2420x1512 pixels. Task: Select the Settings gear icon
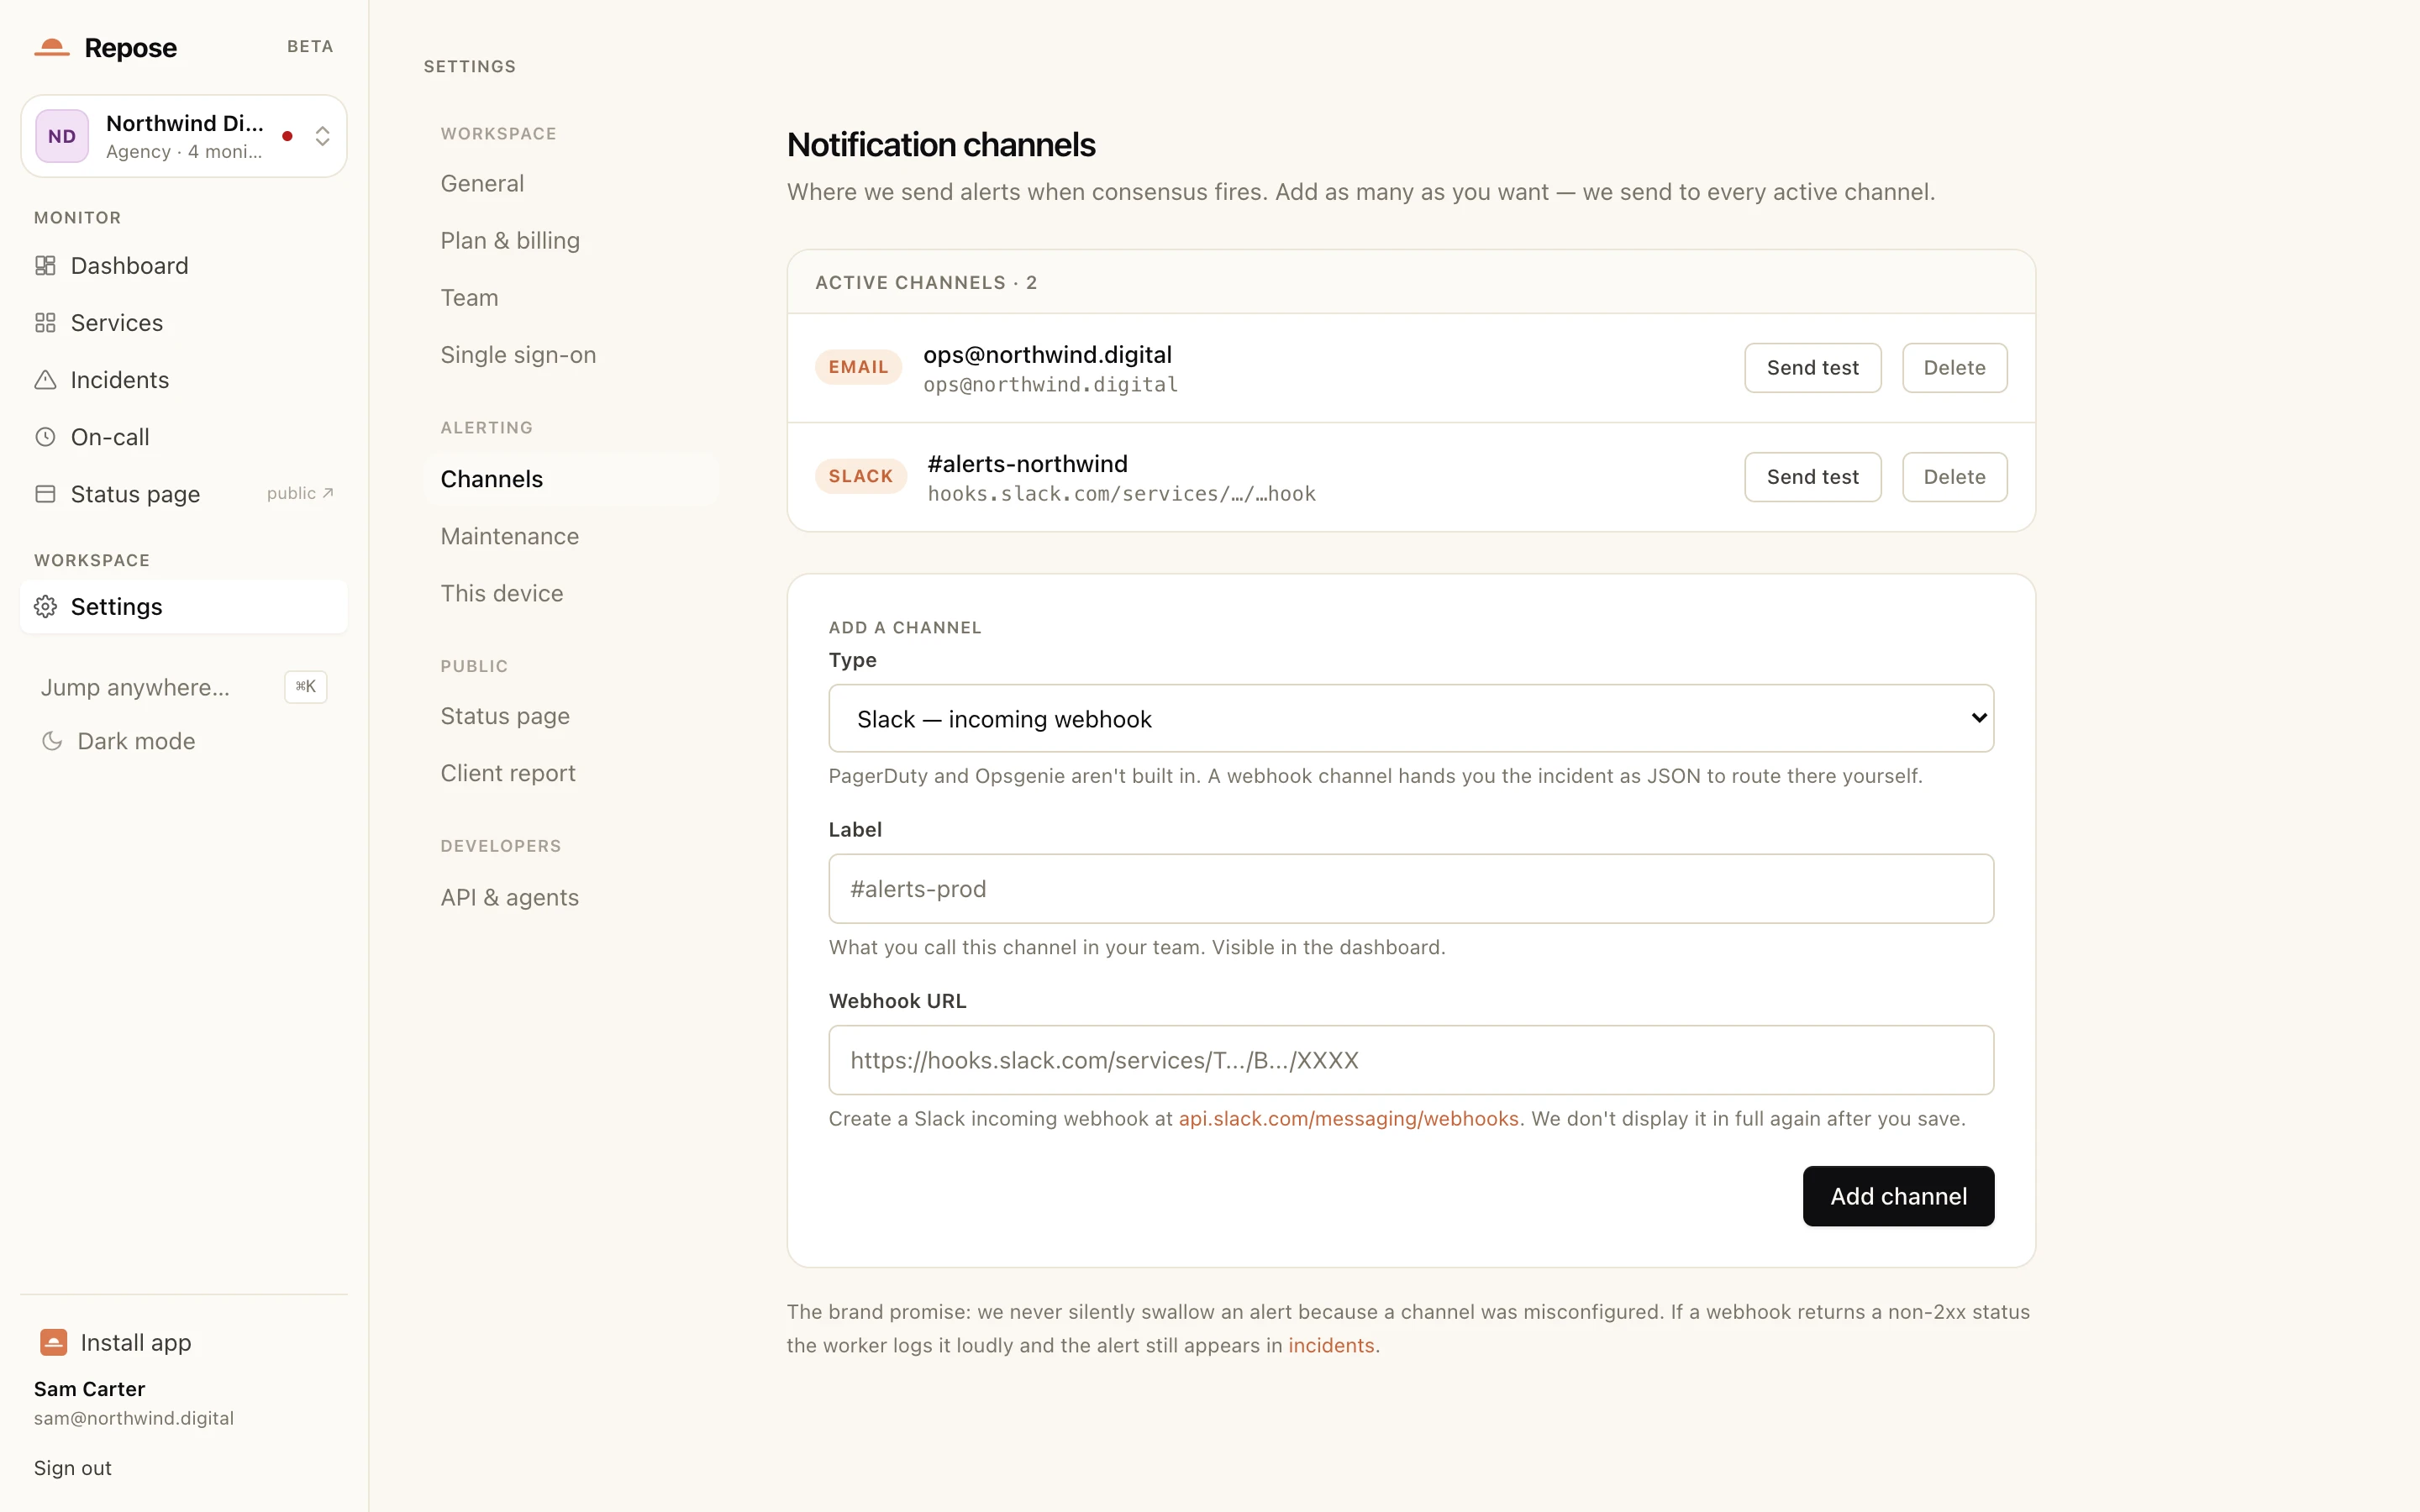(x=45, y=606)
